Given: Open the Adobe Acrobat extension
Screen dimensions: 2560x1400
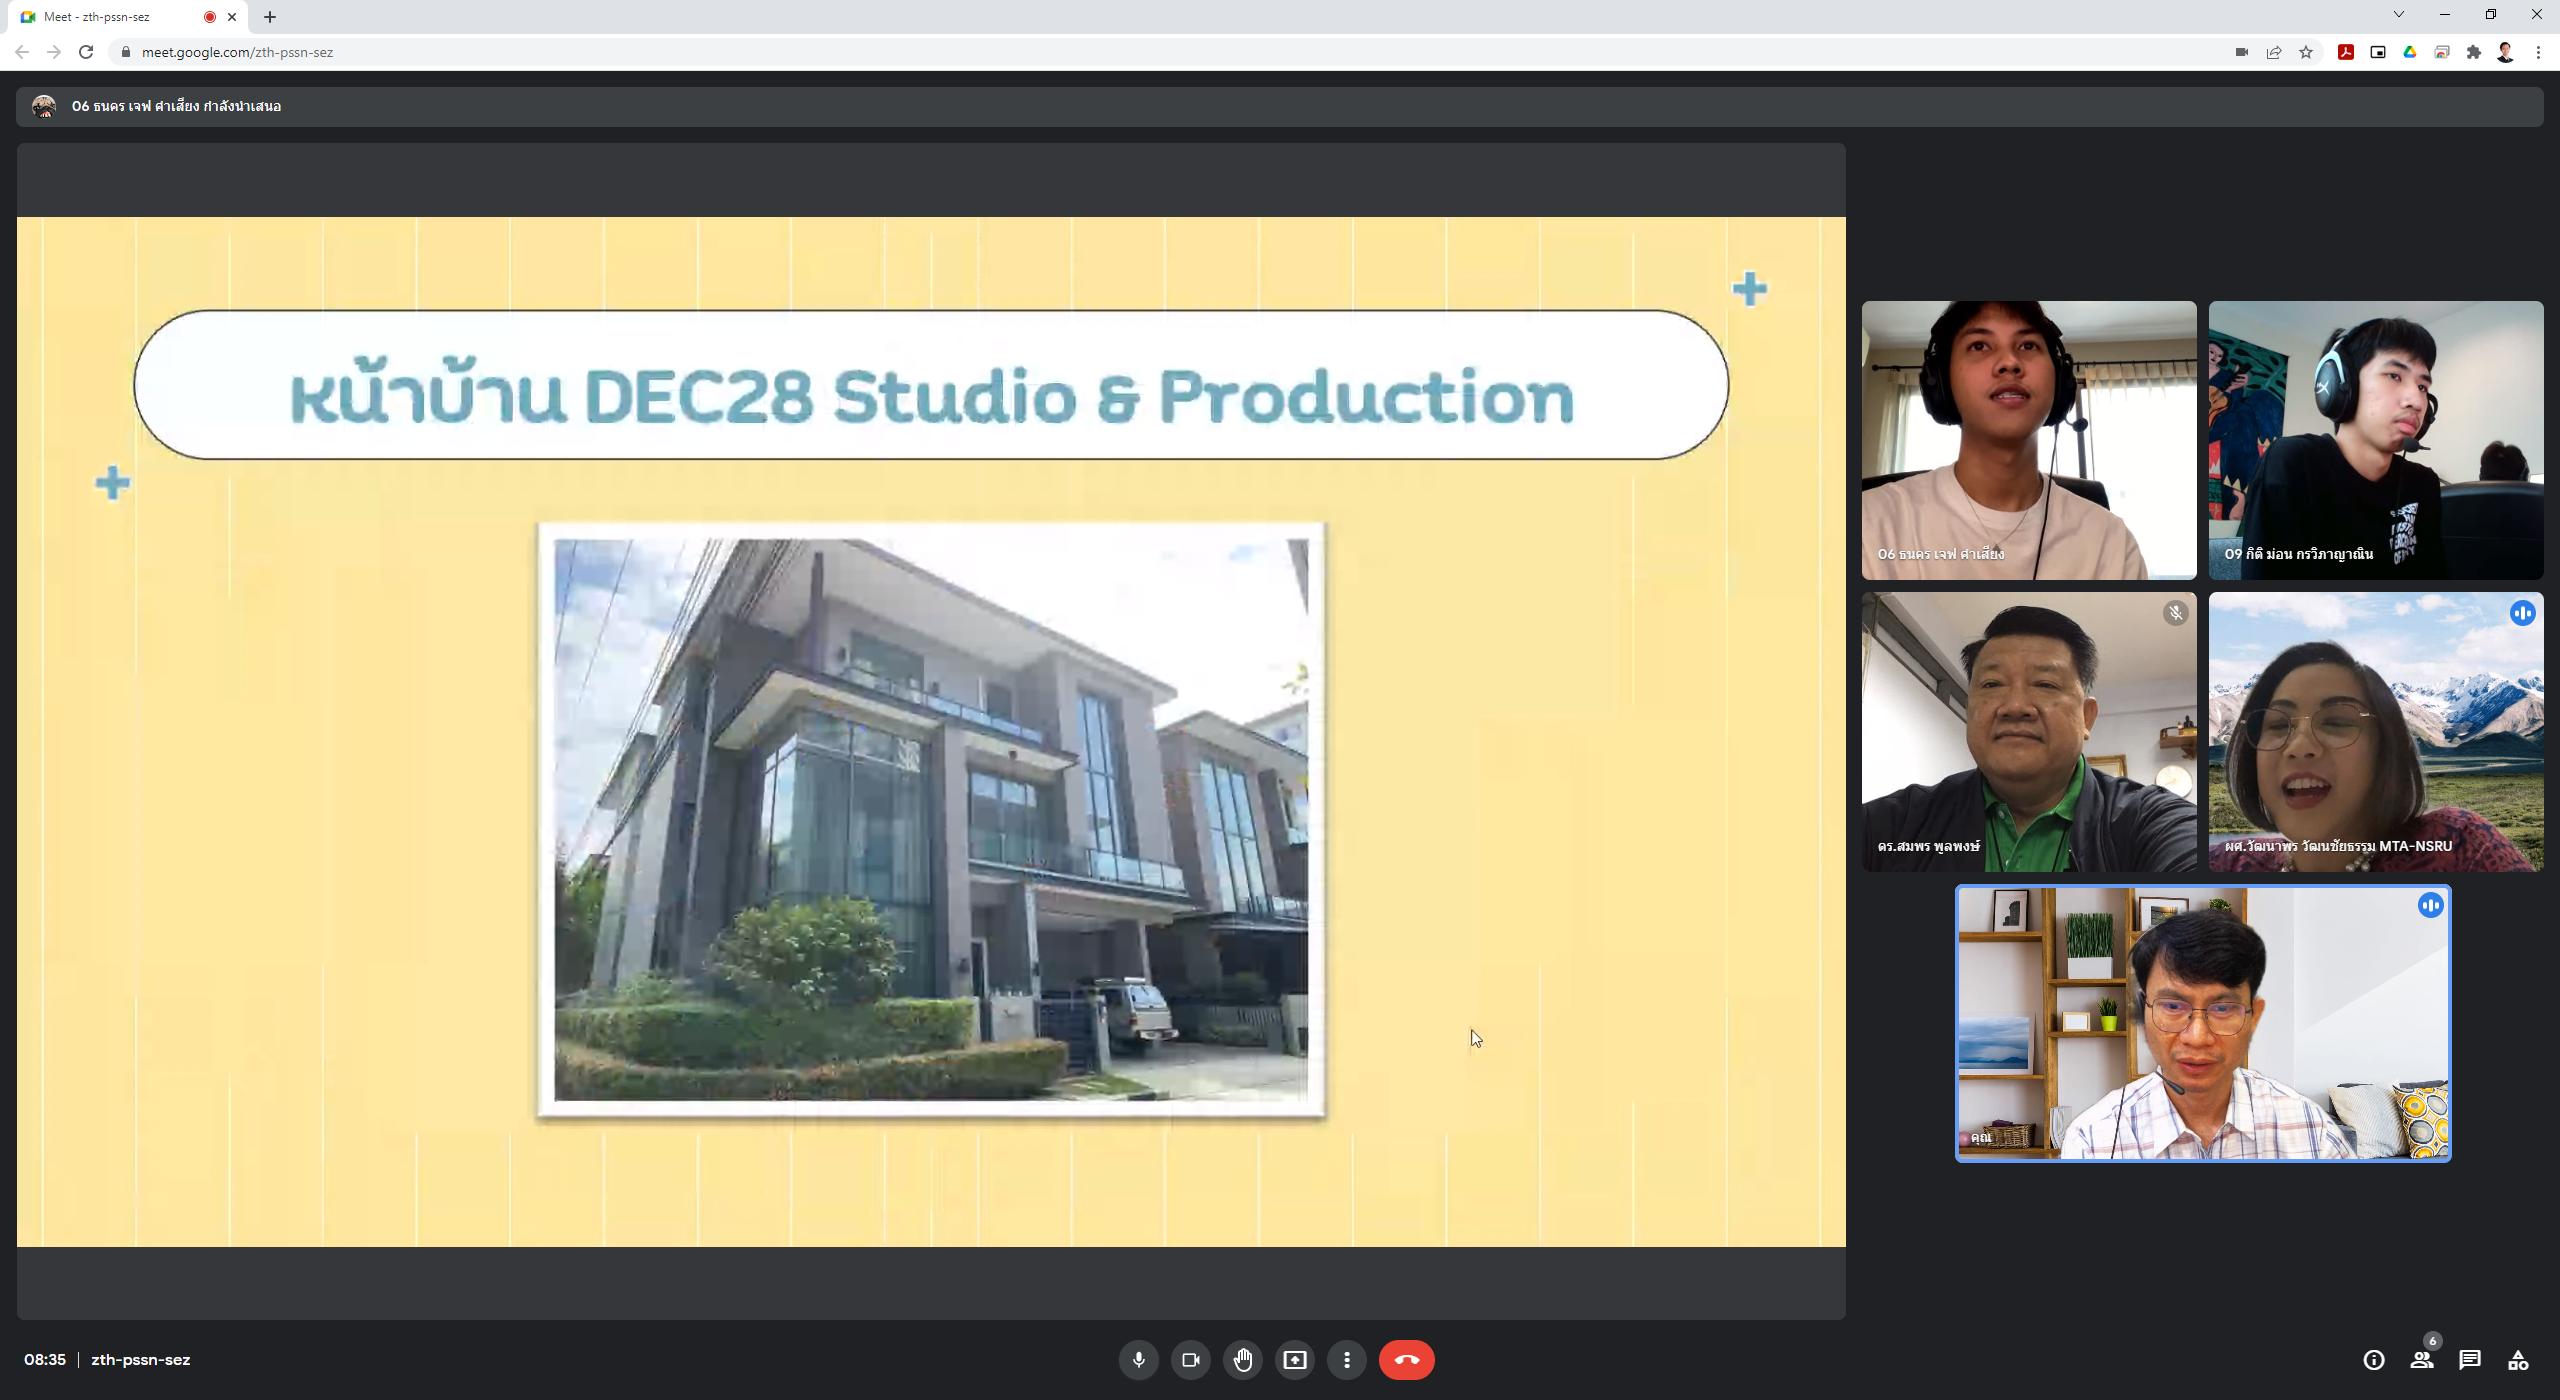Looking at the screenshot, I should (x=2345, y=52).
